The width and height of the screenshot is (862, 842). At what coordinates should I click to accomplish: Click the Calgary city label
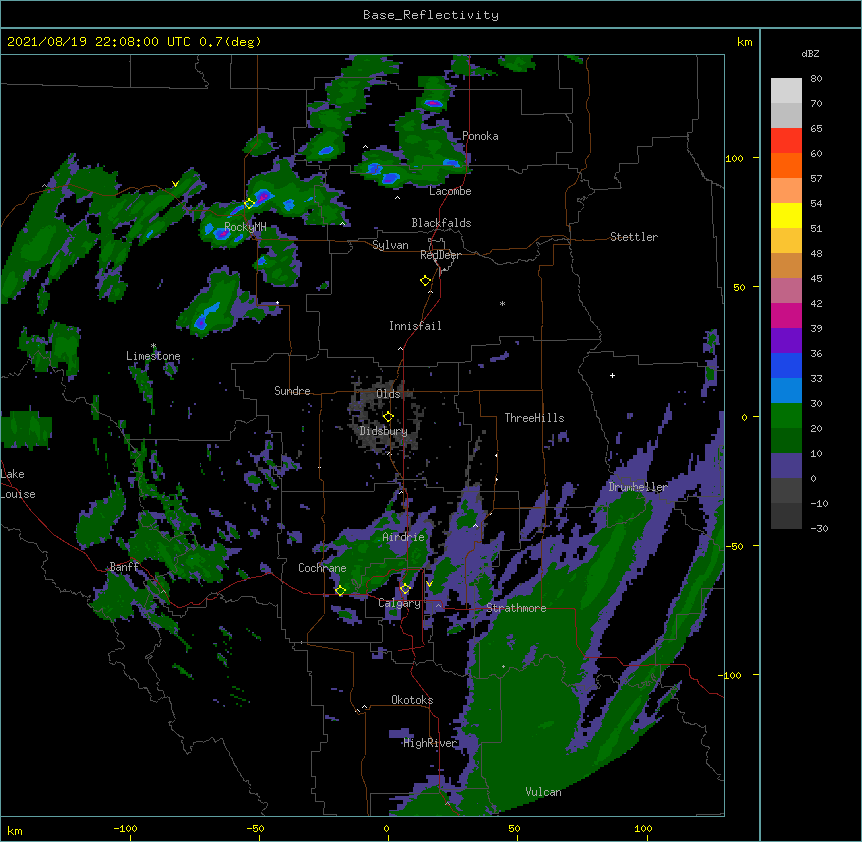399,603
